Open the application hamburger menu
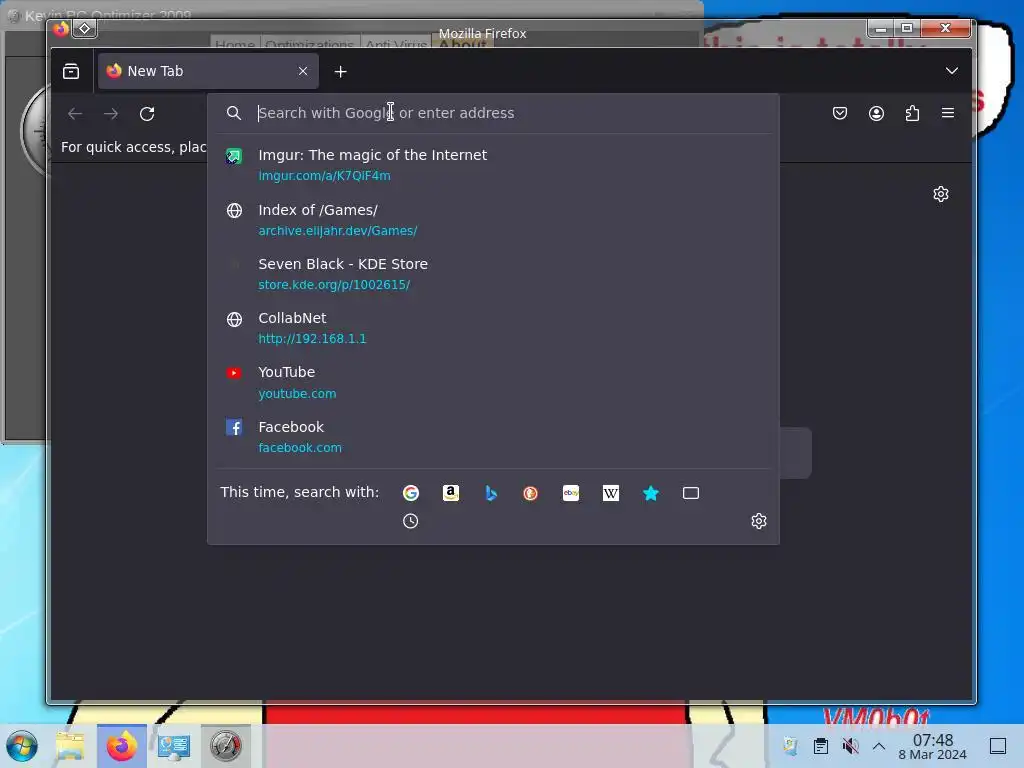This screenshot has height=768, width=1024. [948, 113]
